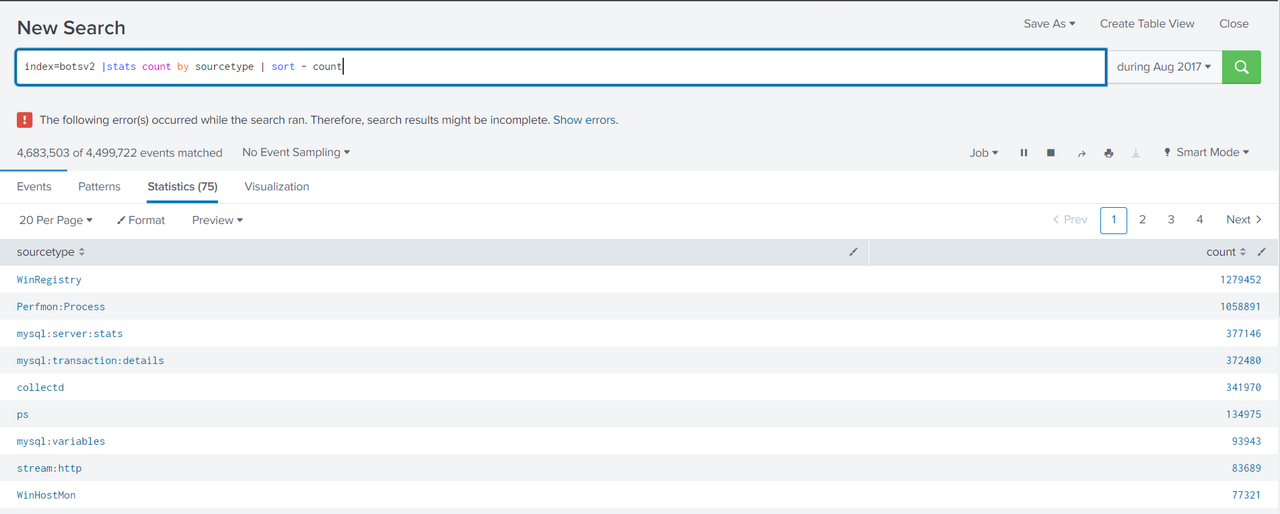Stop the search job

1051,153
